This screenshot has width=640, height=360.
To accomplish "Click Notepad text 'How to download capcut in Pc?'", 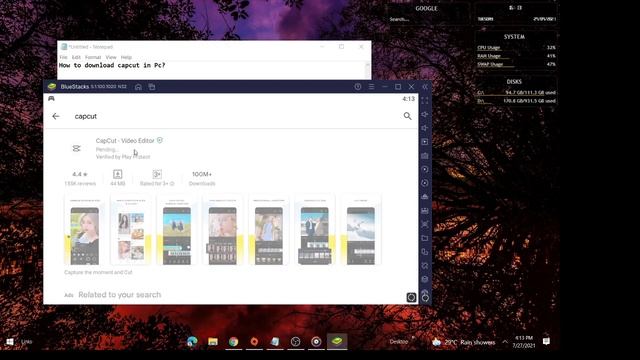I will pyautogui.click(x=112, y=65).
